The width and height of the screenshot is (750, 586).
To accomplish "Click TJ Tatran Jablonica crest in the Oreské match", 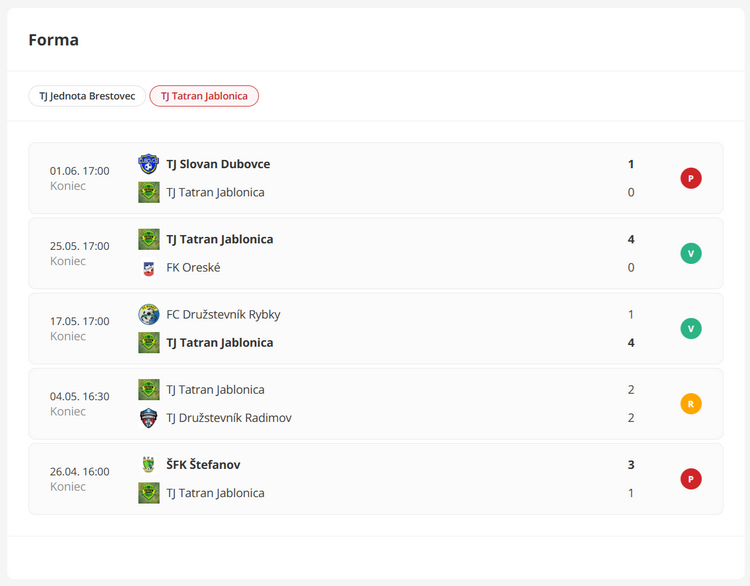I will point(149,239).
